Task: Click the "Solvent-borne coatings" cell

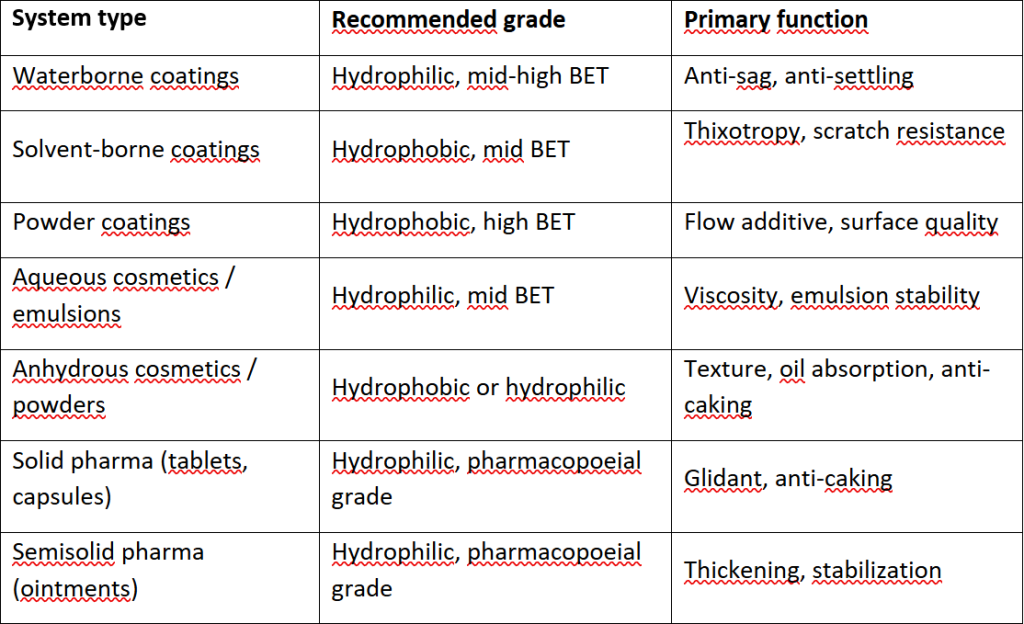Action: click(136, 150)
